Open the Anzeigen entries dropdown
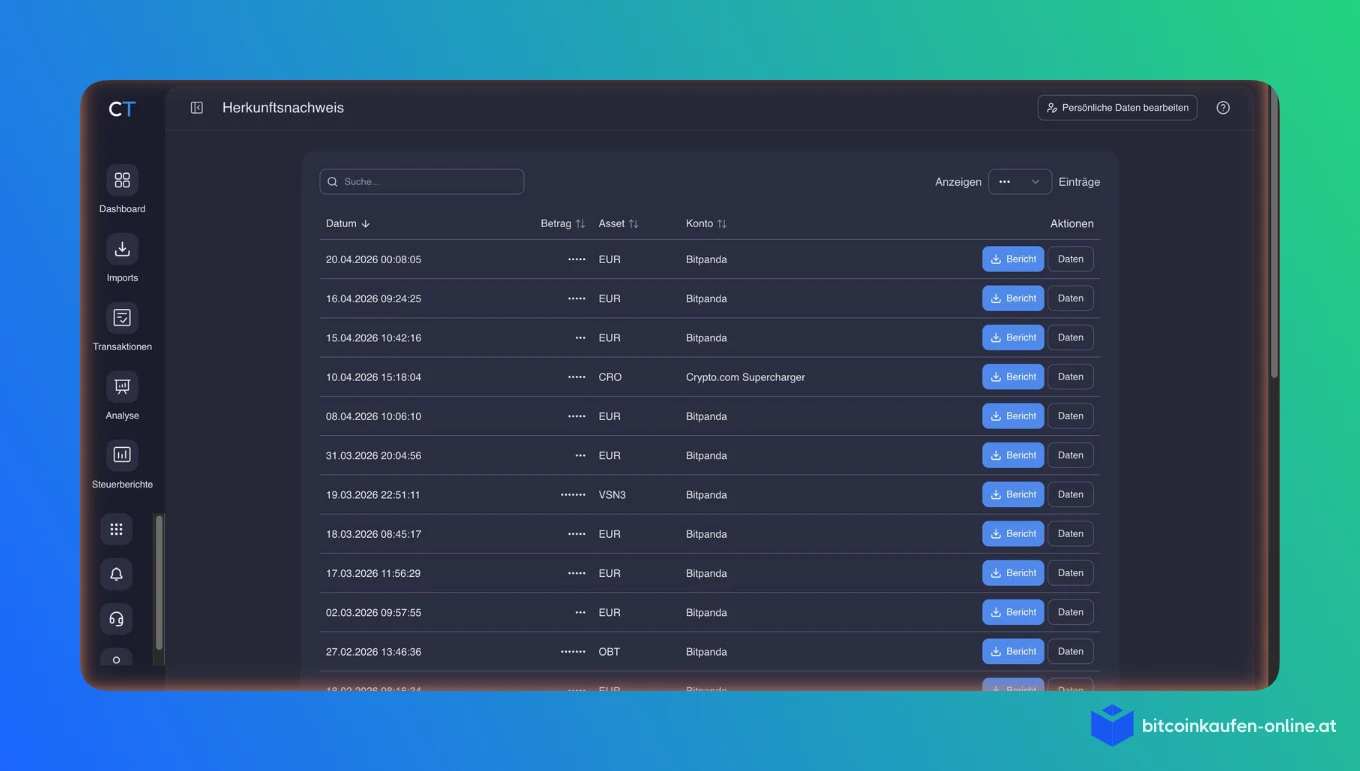Image resolution: width=1360 pixels, height=771 pixels. (1020, 182)
